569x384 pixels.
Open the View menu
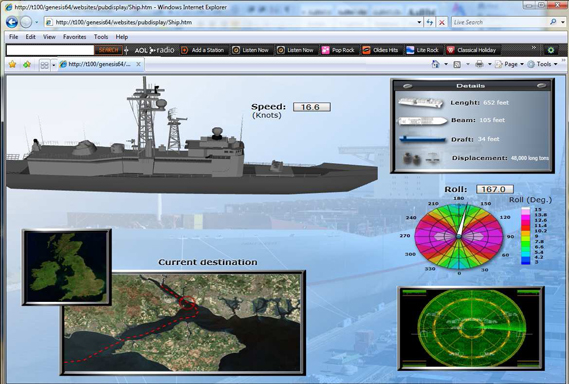[x=49, y=37]
